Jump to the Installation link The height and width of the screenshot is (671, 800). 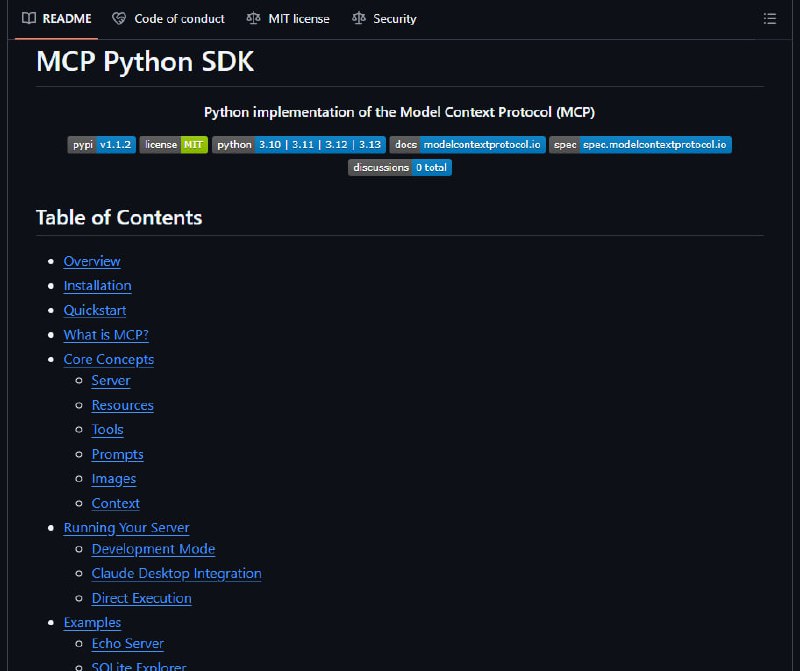tap(97, 286)
